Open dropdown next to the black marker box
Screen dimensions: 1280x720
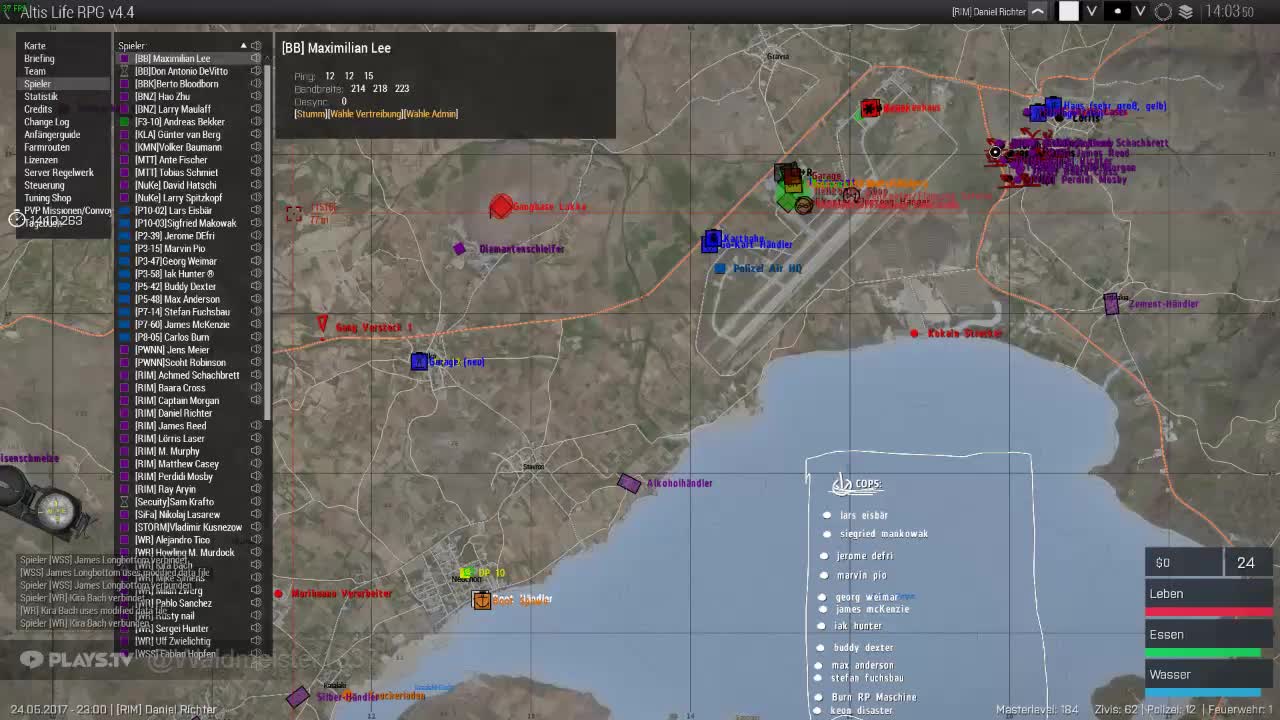[x=1141, y=12]
